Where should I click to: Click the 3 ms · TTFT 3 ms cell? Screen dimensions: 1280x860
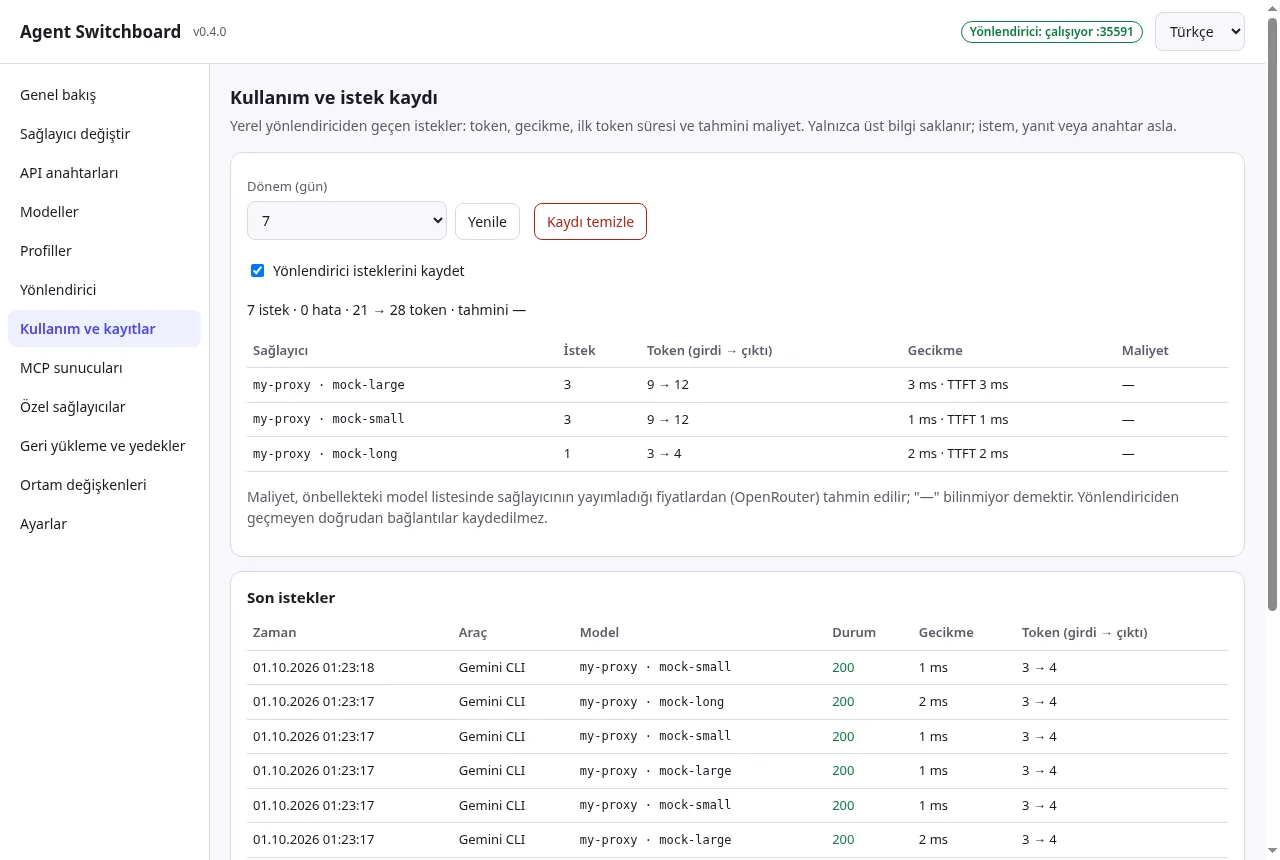click(x=958, y=385)
